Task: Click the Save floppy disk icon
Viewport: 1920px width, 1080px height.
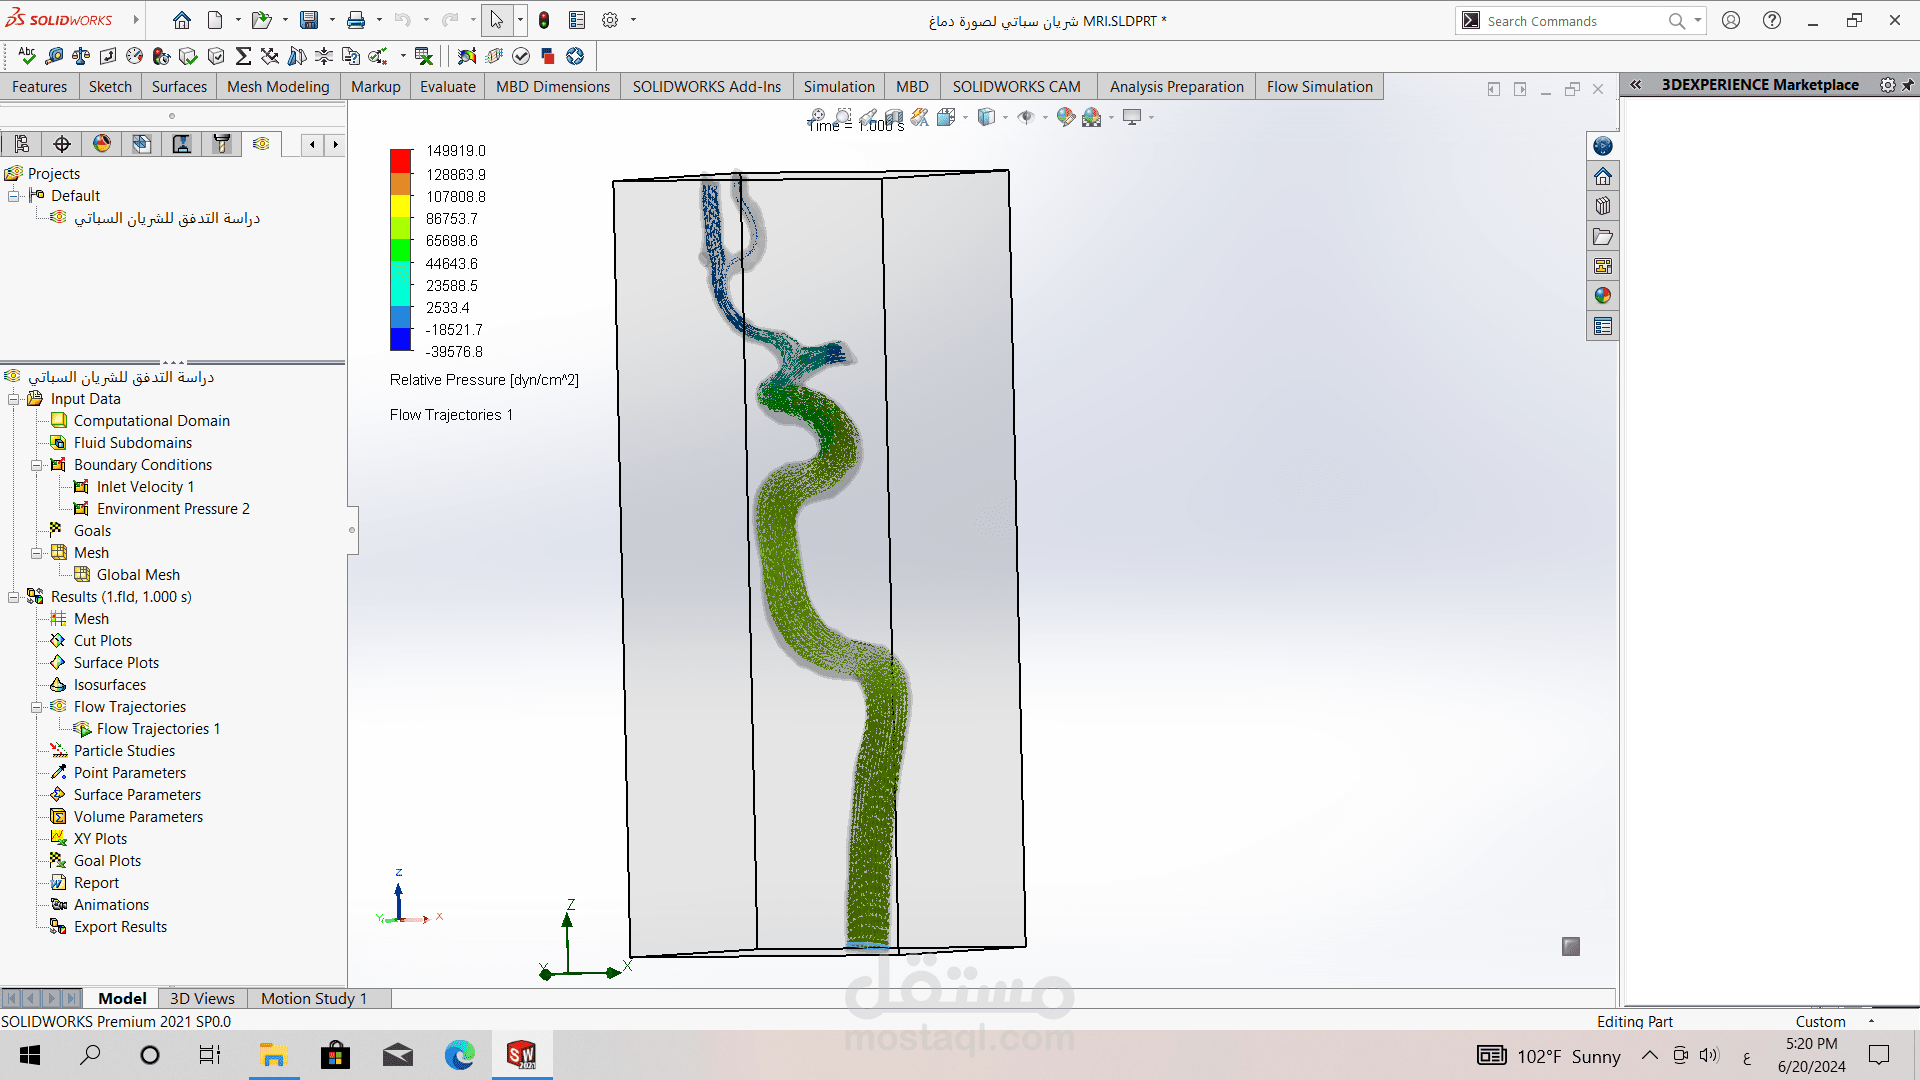Action: point(309,20)
